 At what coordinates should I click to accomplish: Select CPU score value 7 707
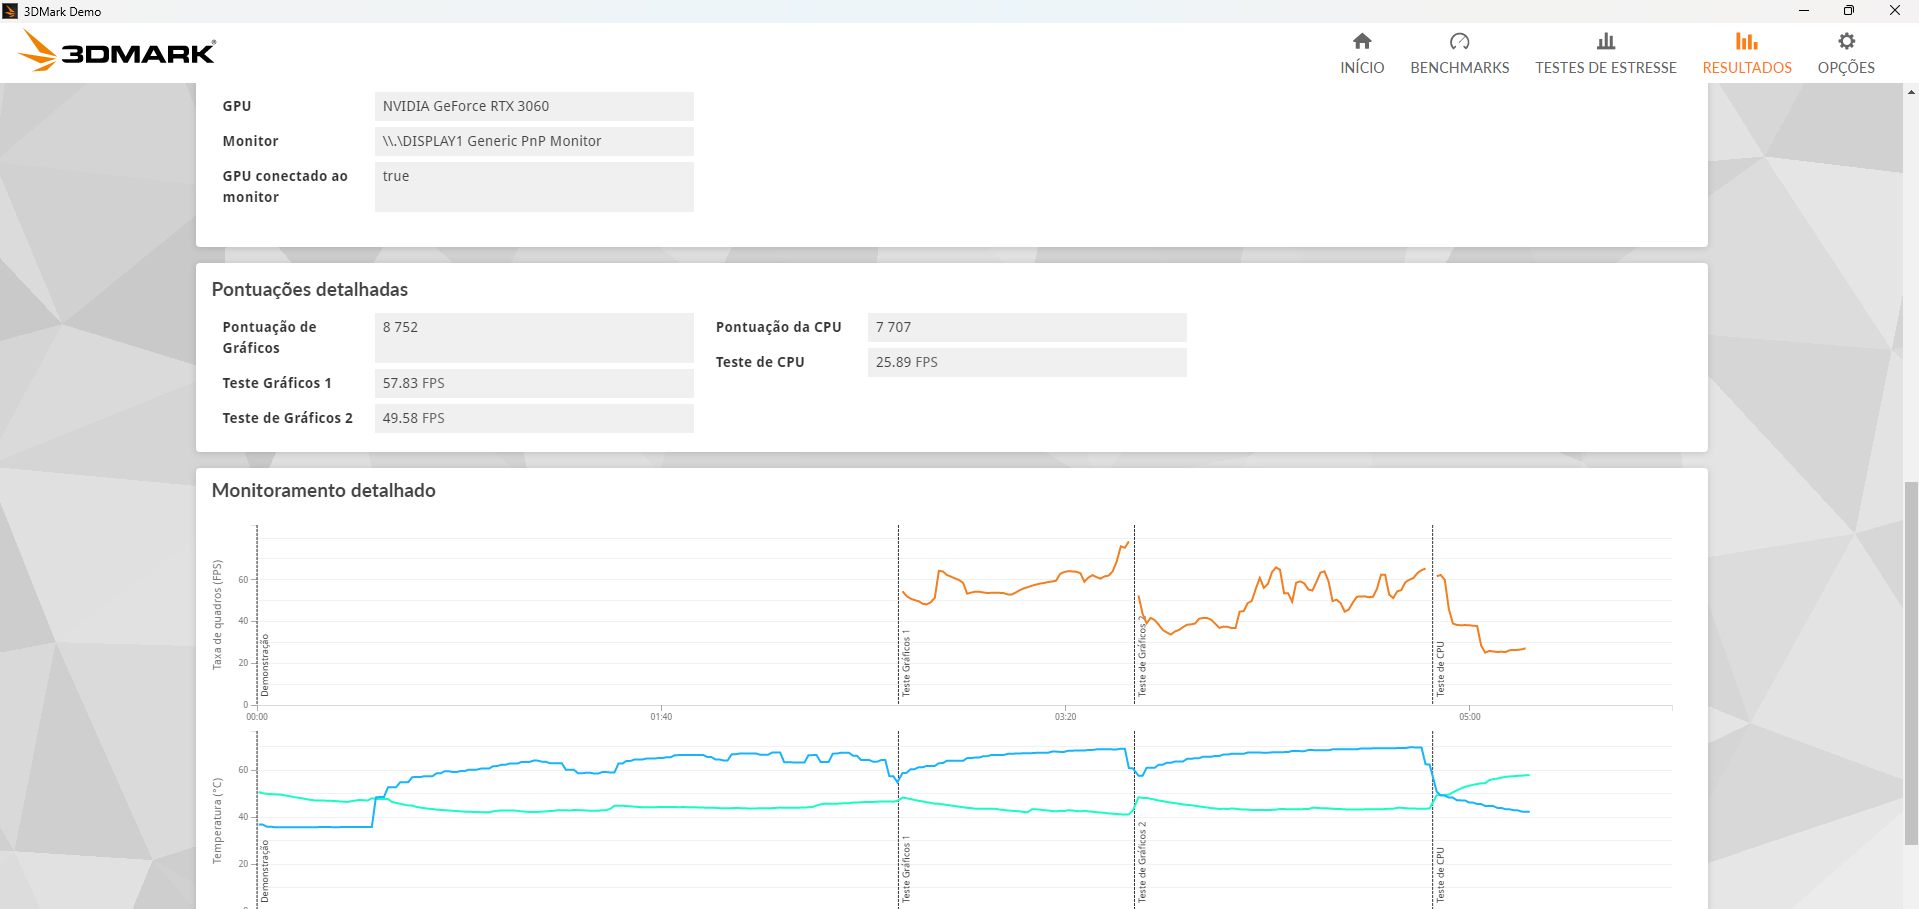pos(1027,327)
